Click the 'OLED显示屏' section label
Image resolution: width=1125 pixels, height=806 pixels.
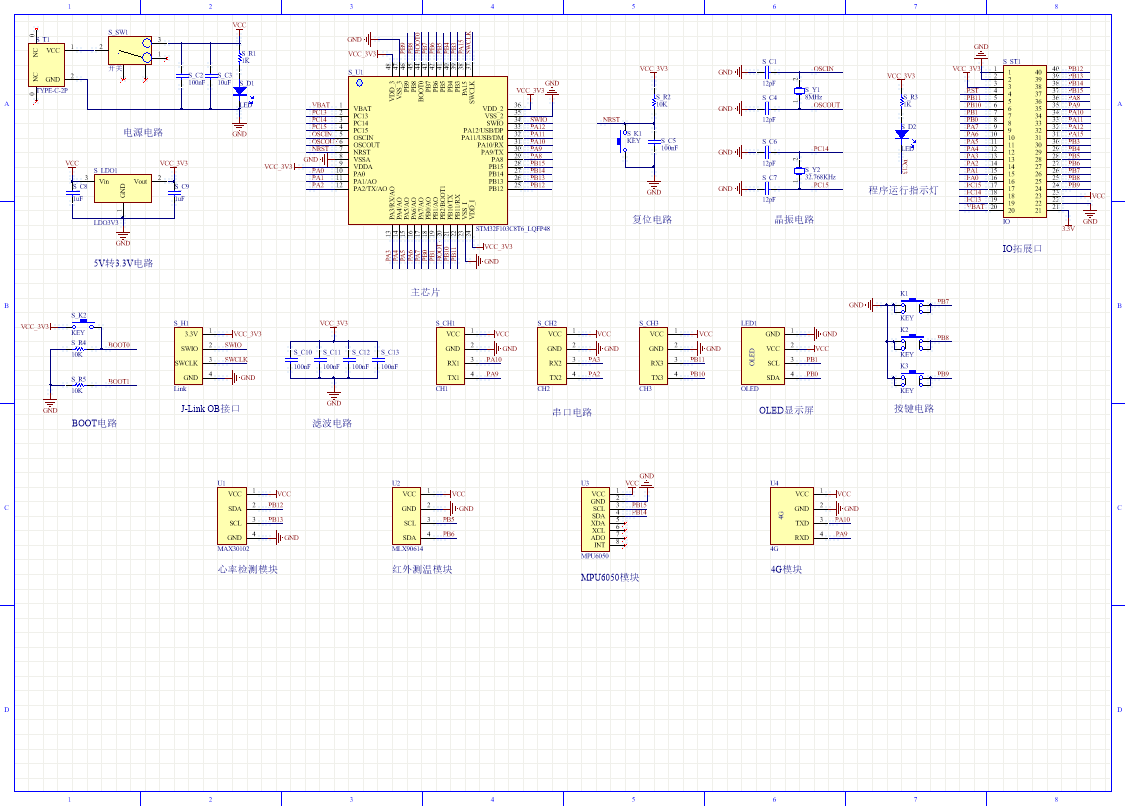[x=786, y=410]
